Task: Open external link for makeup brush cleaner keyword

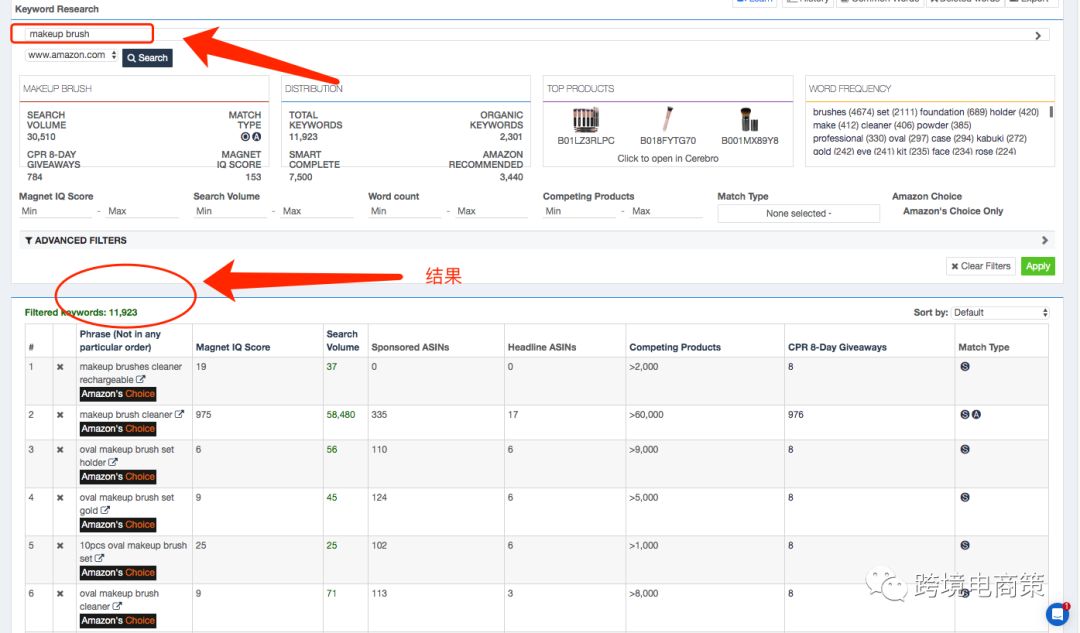Action: point(179,414)
